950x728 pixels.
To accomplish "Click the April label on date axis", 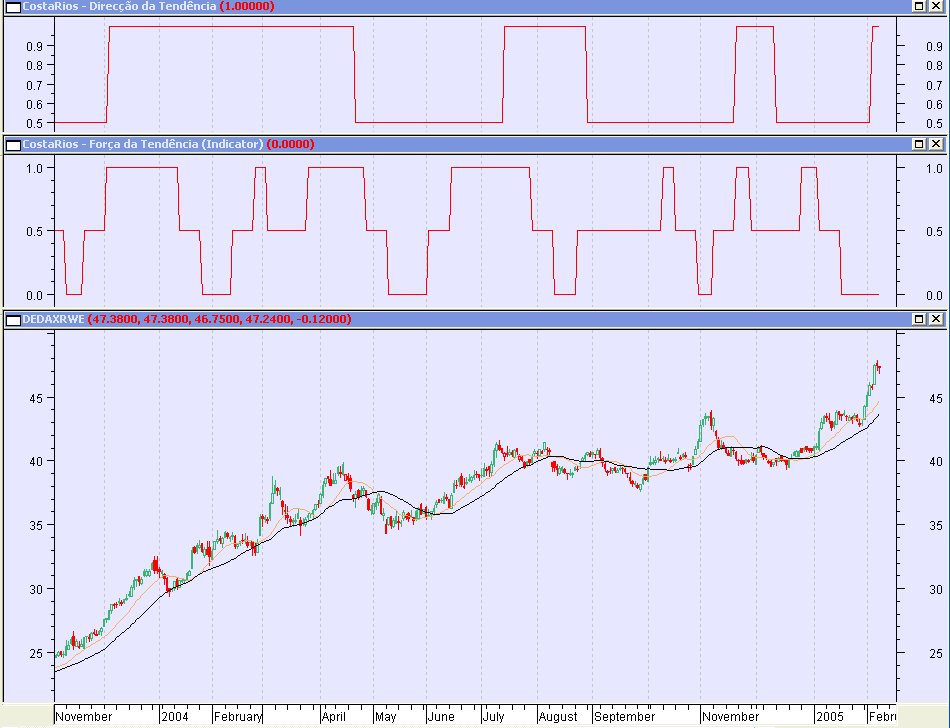I will coord(333,717).
